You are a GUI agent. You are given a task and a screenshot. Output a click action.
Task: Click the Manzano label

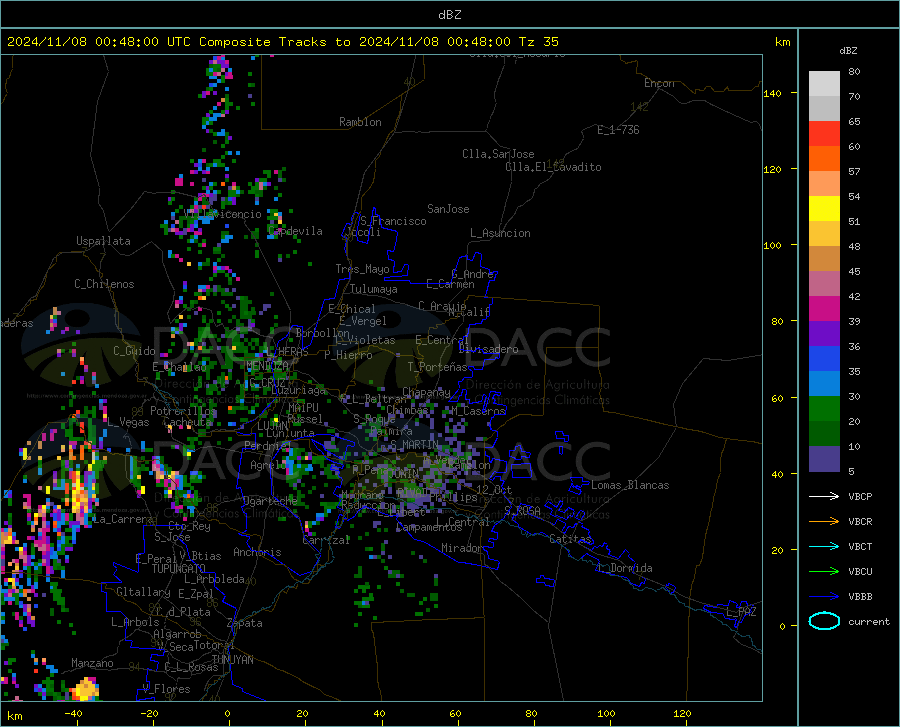pos(92,663)
